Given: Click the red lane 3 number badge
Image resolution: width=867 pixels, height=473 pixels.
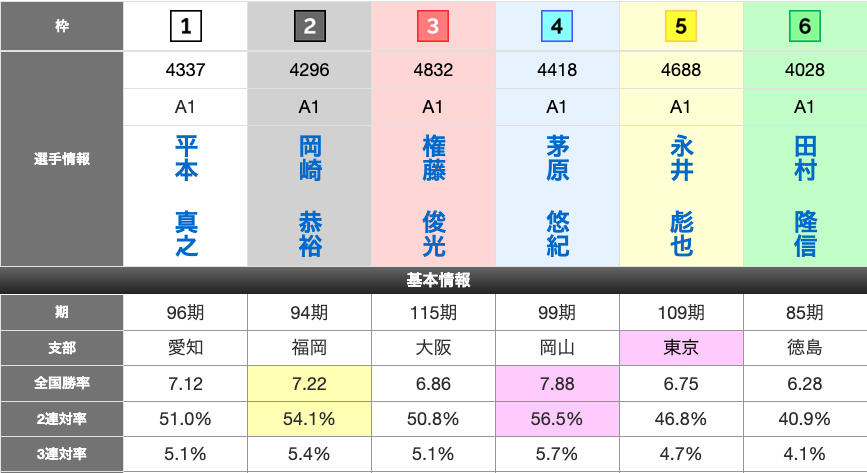Looking at the screenshot, I should tap(433, 27).
